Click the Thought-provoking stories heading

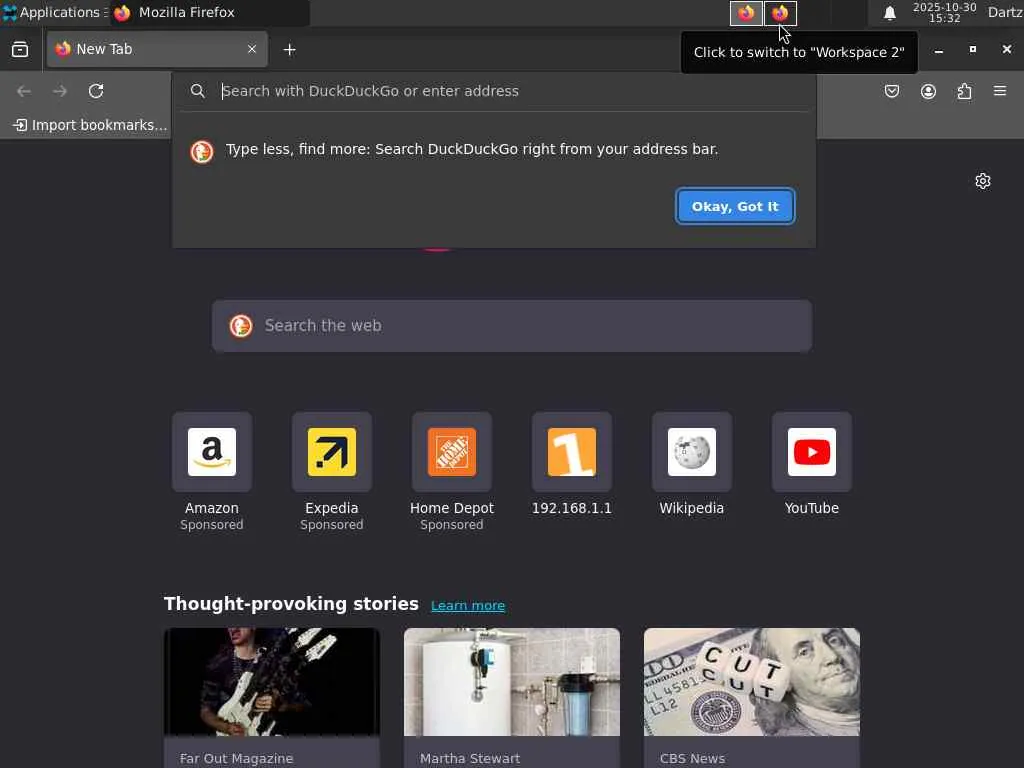click(291, 604)
